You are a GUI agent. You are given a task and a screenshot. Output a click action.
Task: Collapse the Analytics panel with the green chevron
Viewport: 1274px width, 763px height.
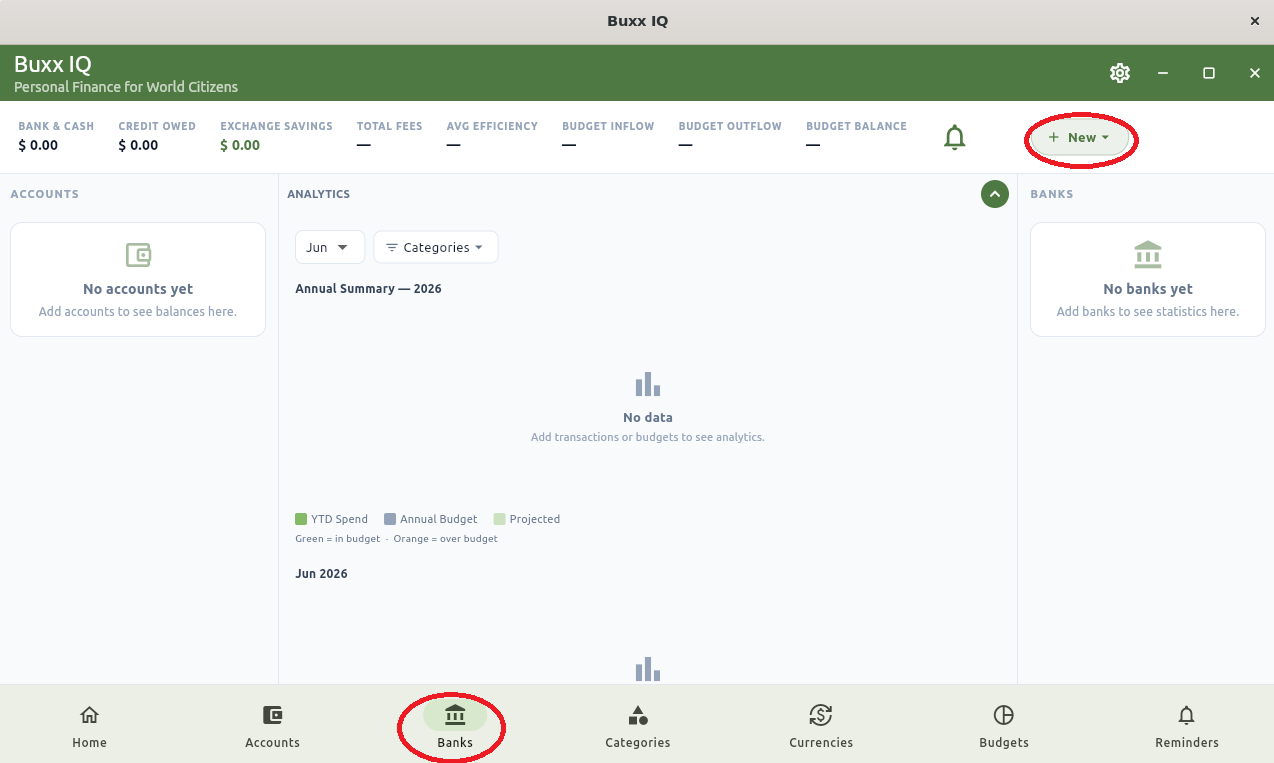(995, 194)
